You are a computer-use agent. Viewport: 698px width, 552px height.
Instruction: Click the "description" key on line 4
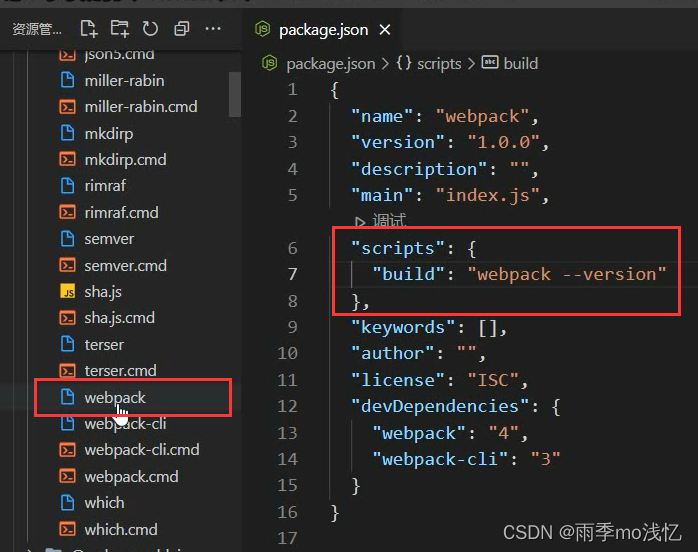point(418,169)
